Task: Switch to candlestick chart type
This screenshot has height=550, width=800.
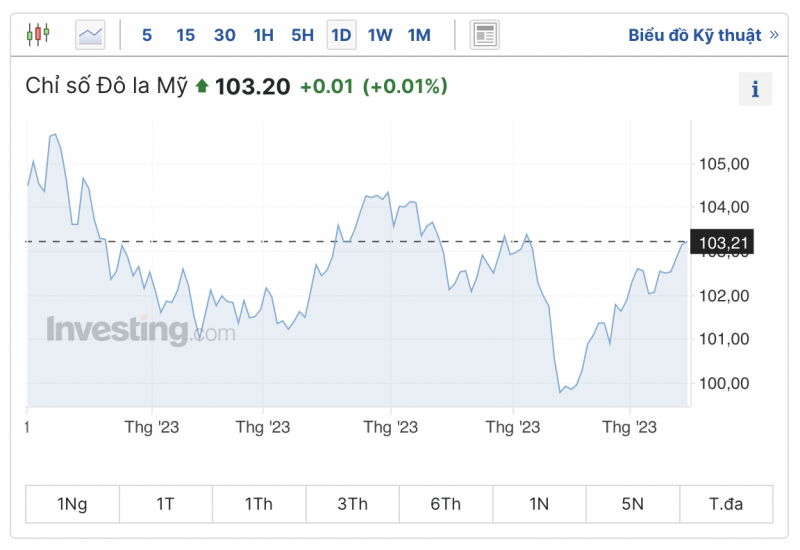Action: pyautogui.click(x=38, y=35)
